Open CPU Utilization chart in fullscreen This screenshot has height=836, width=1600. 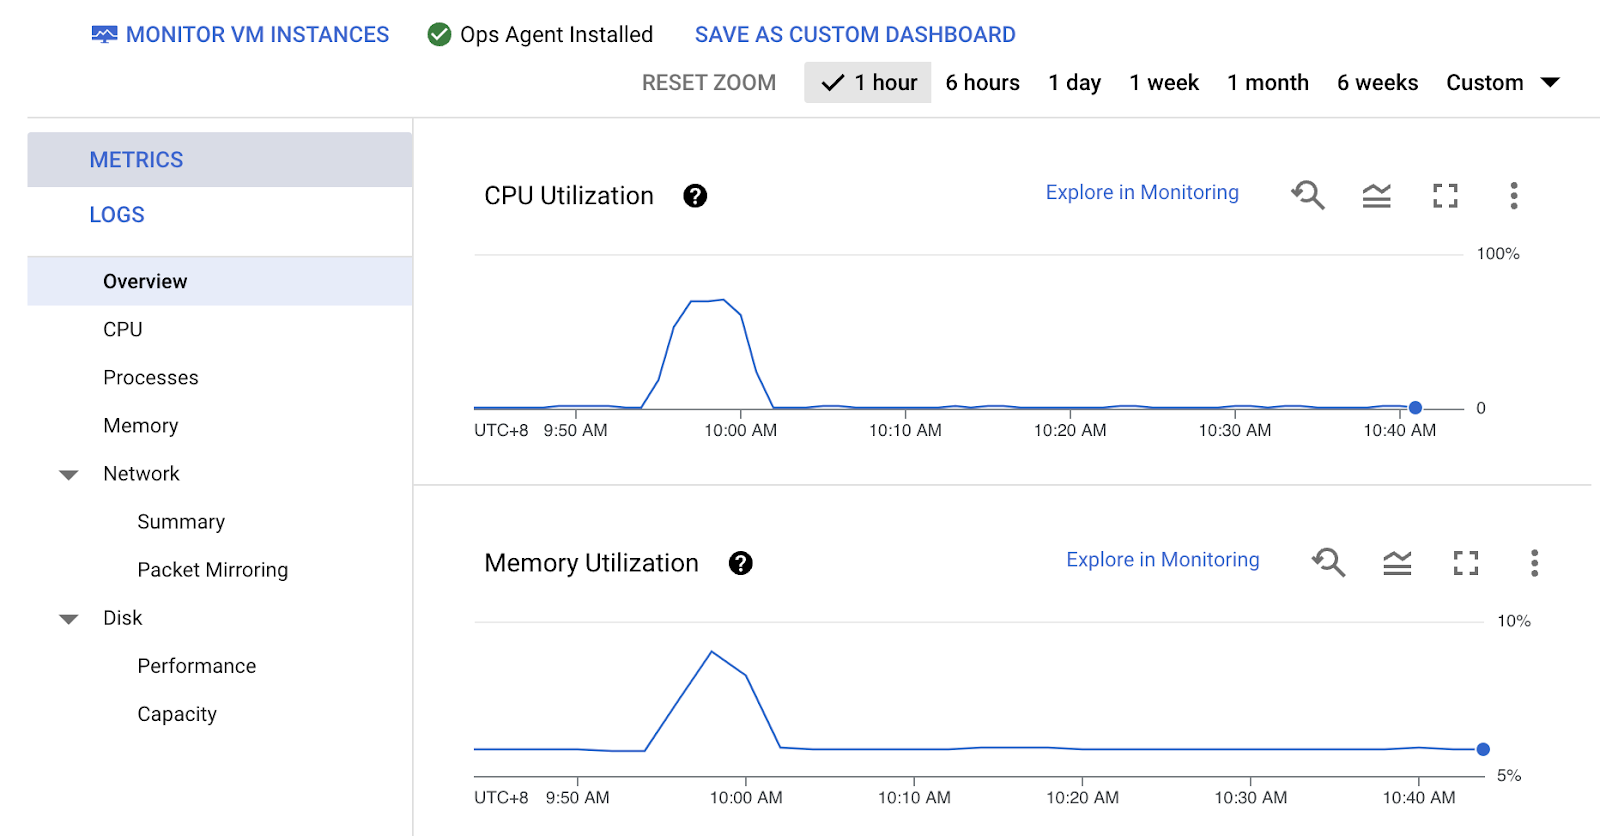(1445, 196)
